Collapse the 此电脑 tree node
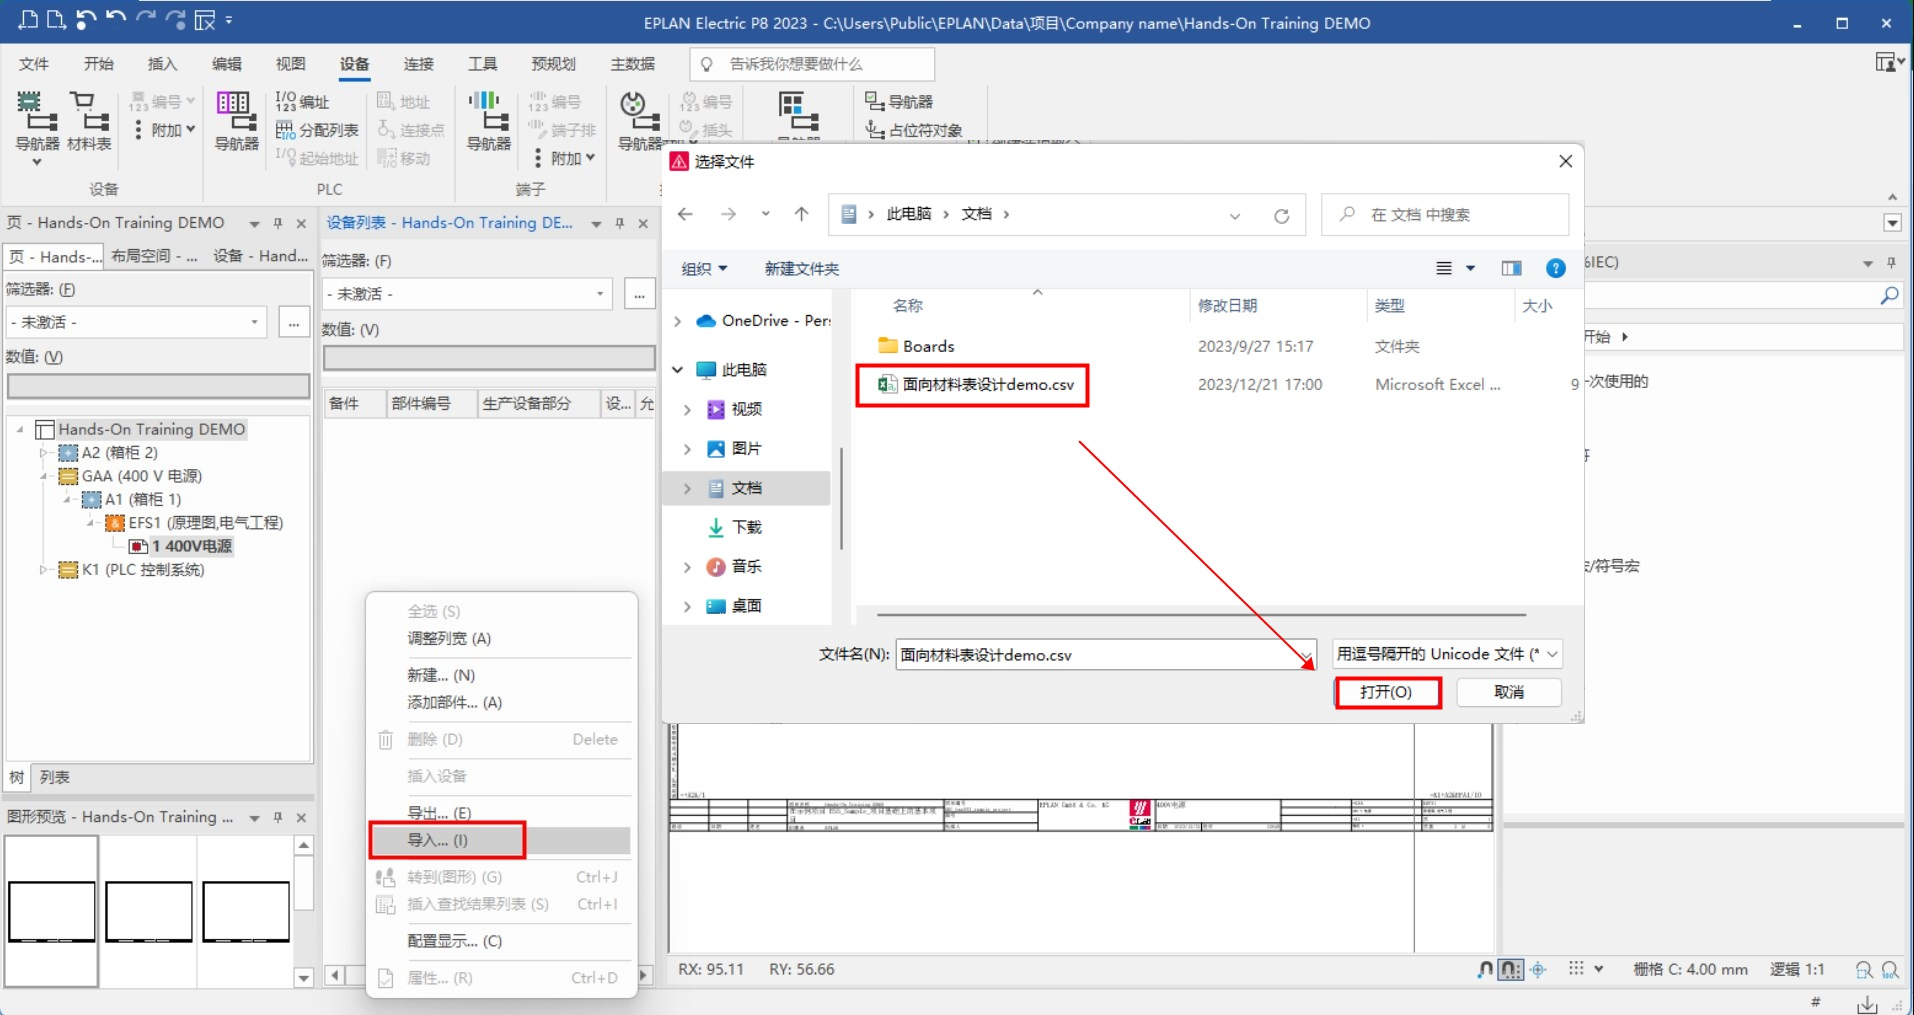 pyautogui.click(x=678, y=370)
